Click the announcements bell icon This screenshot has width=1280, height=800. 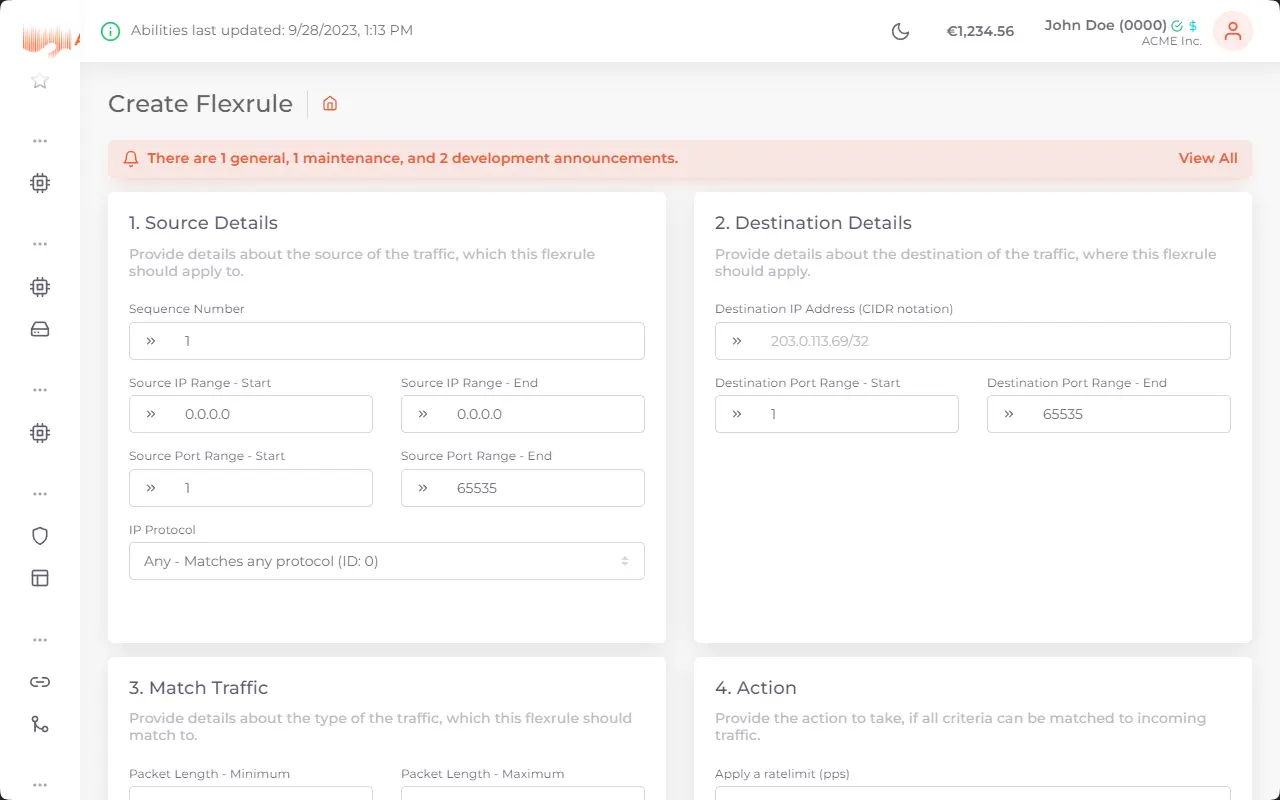pyautogui.click(x=131, y=158)
